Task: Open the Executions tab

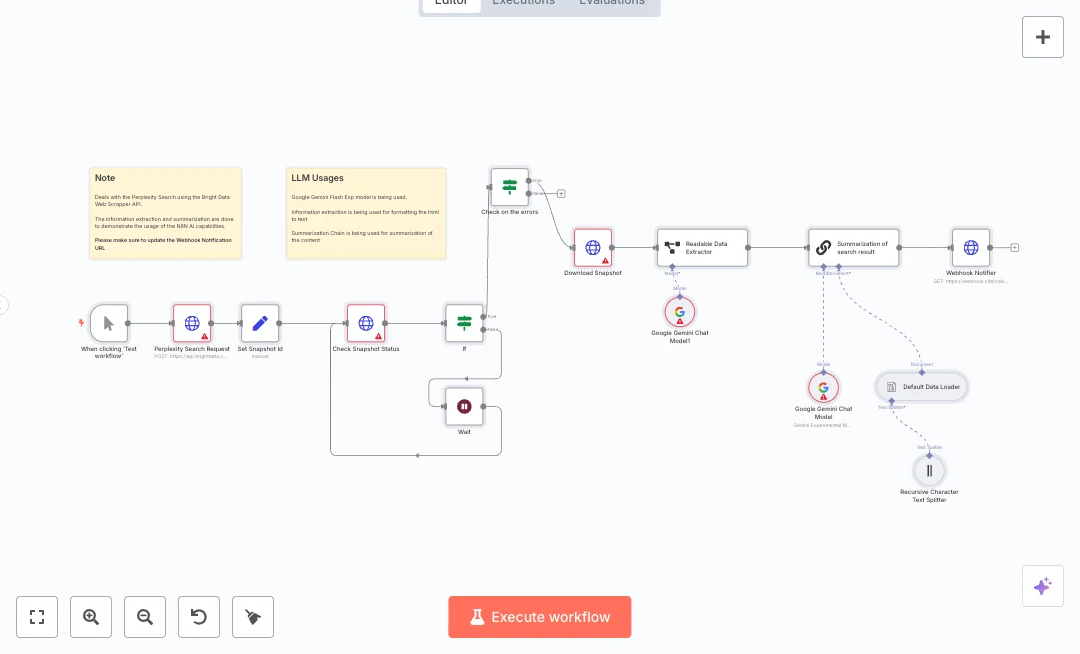Action: tap(523, 3)
